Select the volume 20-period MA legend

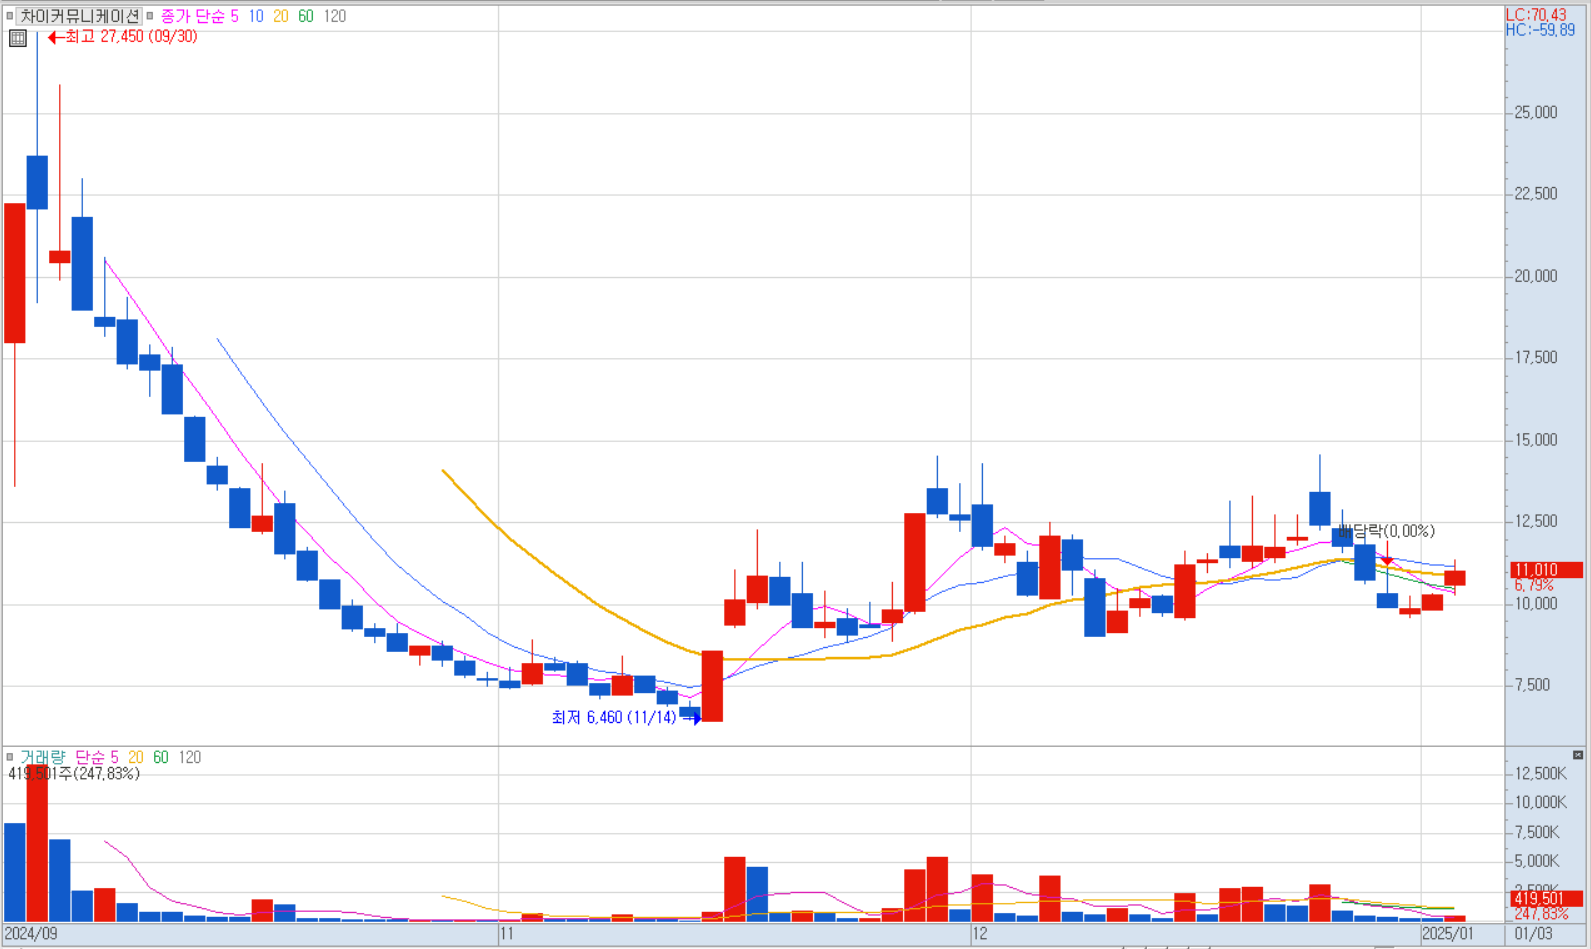(136, 757)
